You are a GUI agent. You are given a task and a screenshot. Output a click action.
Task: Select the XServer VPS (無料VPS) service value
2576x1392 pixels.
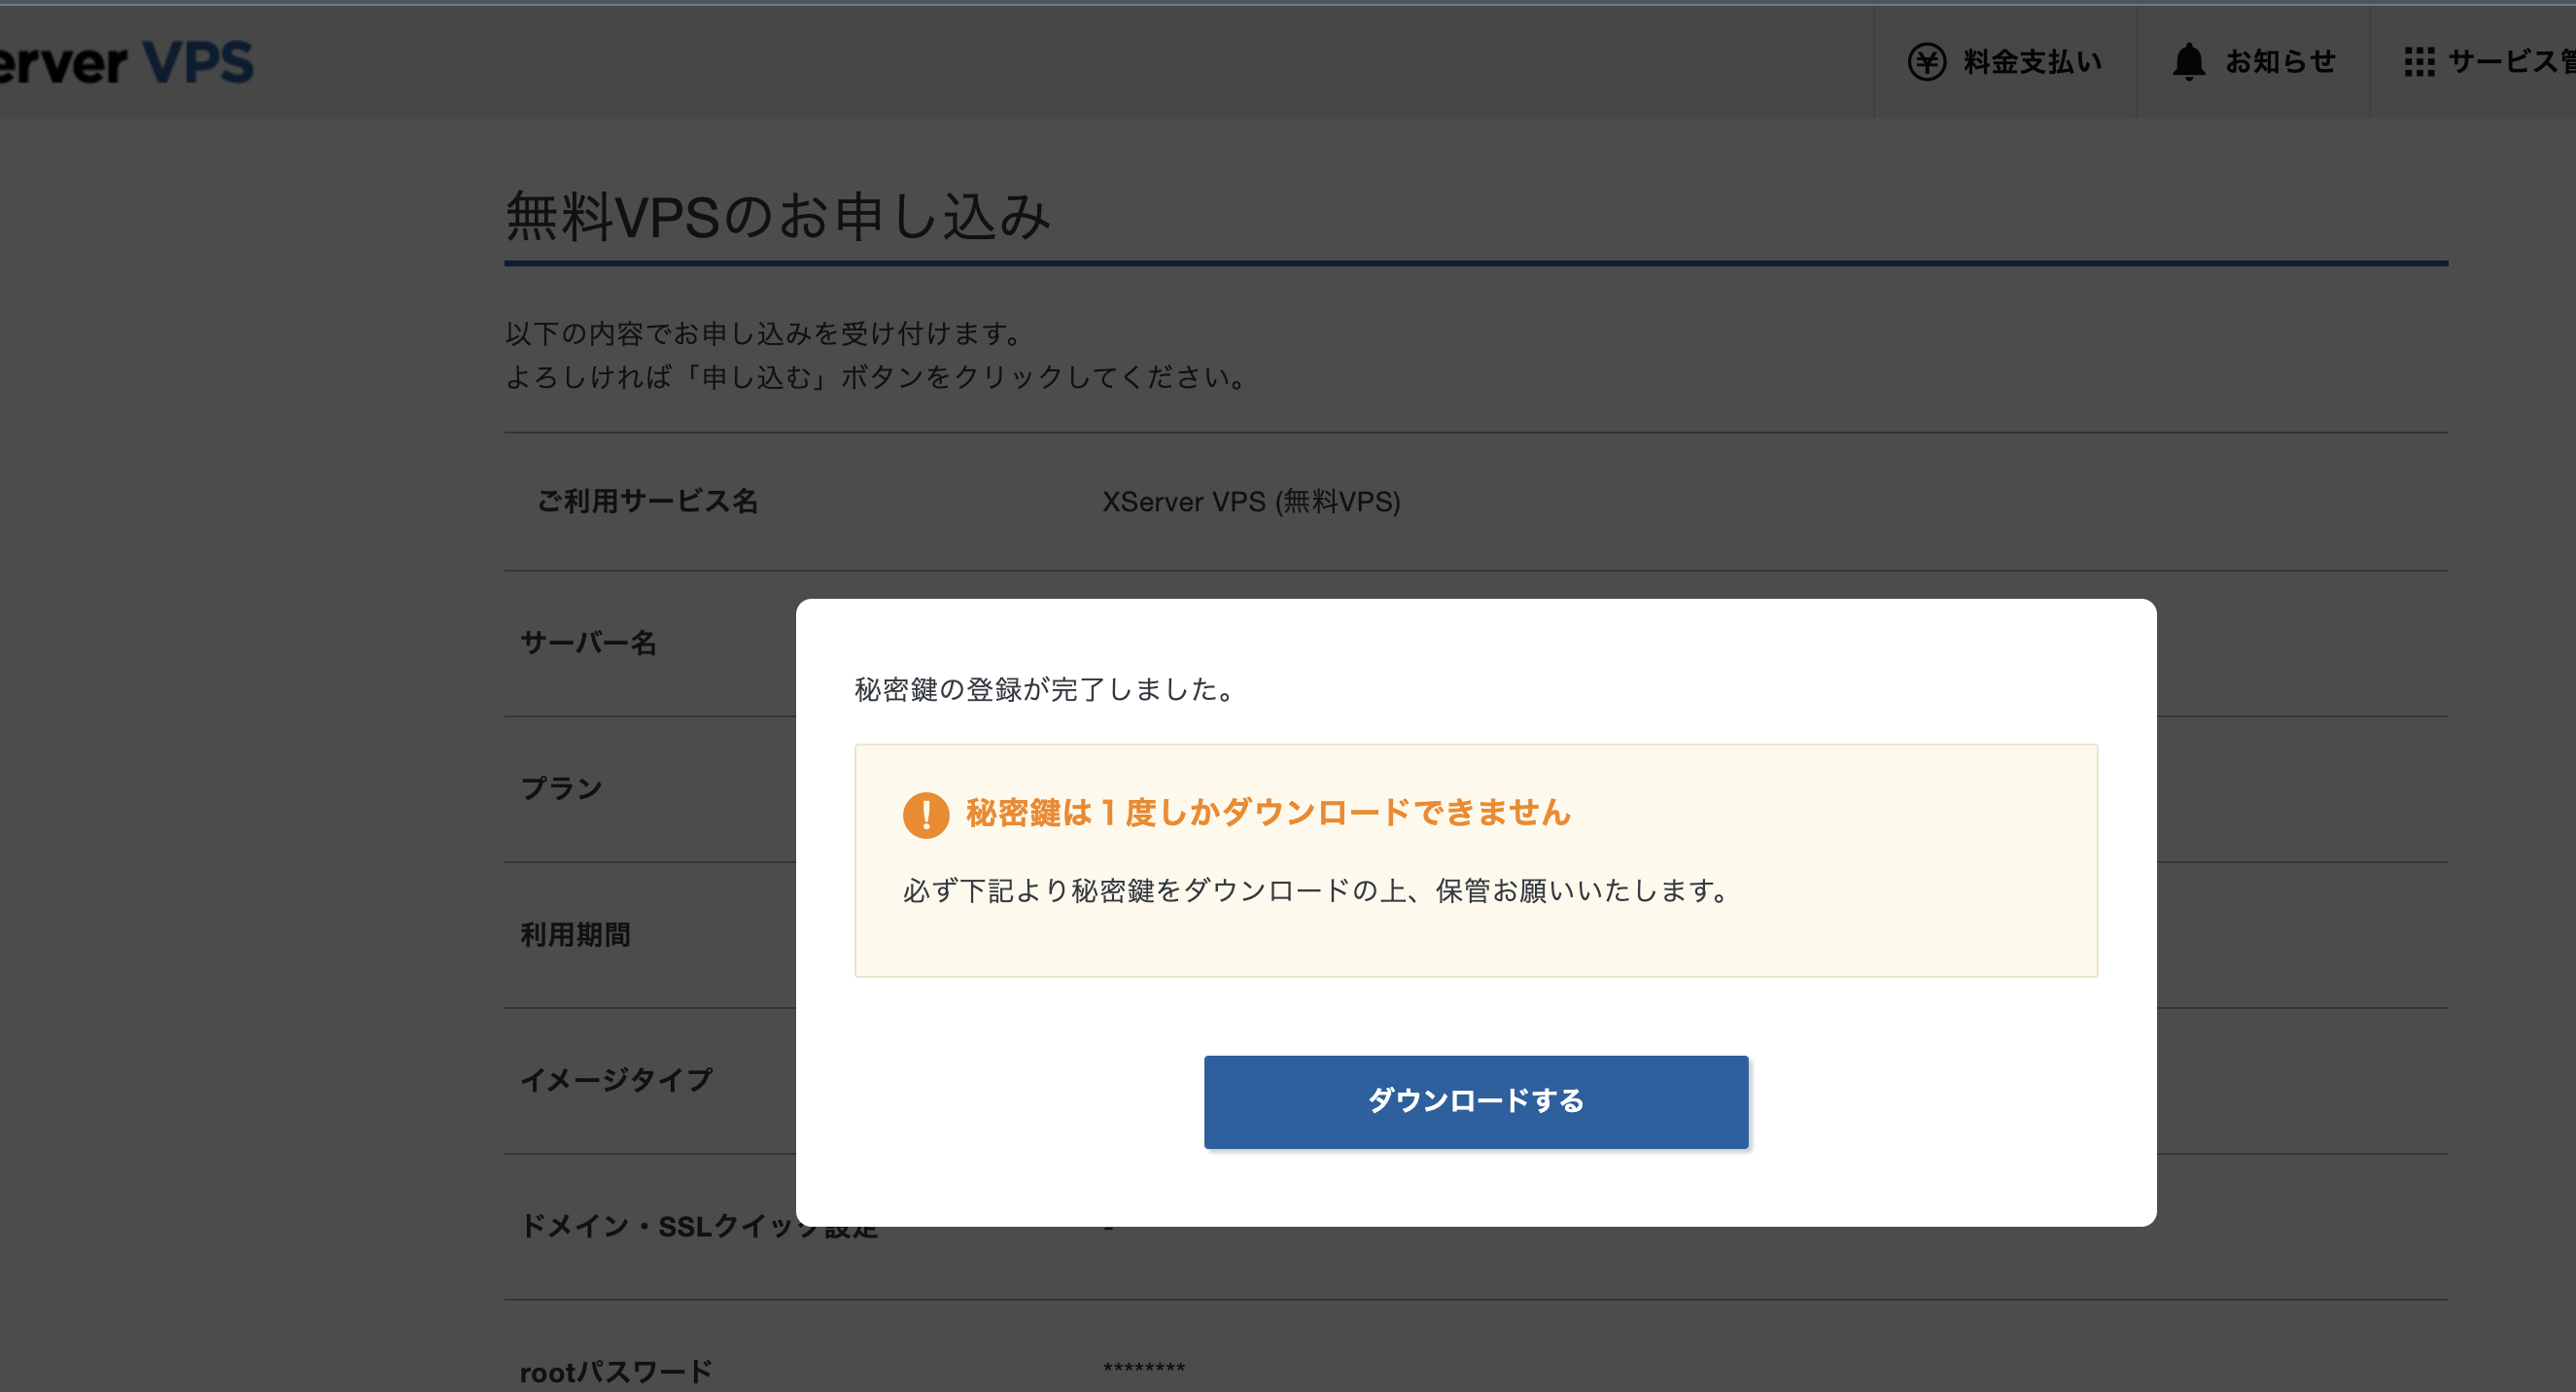pos(1252,502)
